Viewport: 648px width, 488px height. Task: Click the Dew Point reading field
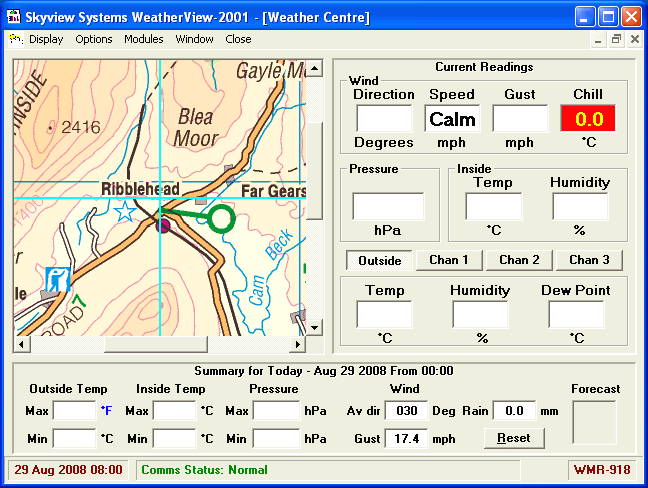[577, 314]
